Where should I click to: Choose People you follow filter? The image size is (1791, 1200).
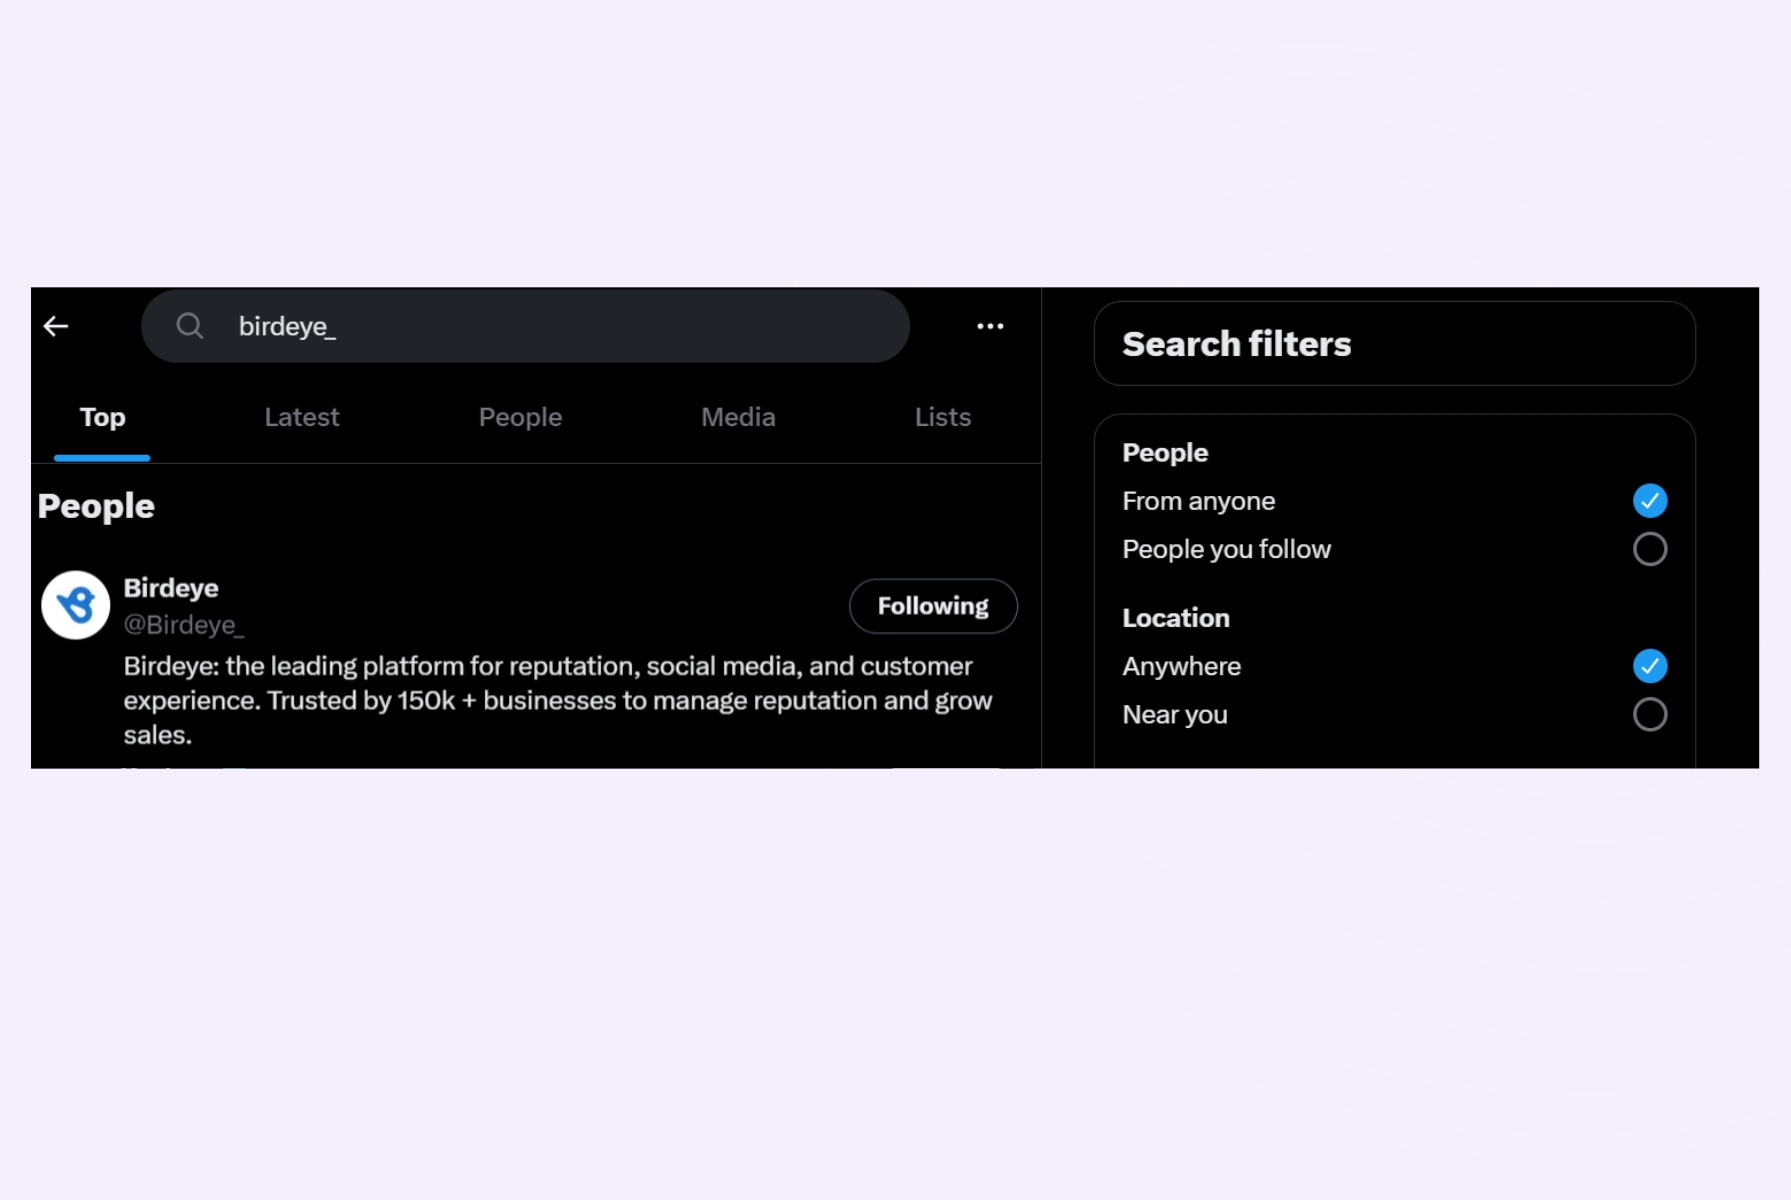[x=1226, y=549]
